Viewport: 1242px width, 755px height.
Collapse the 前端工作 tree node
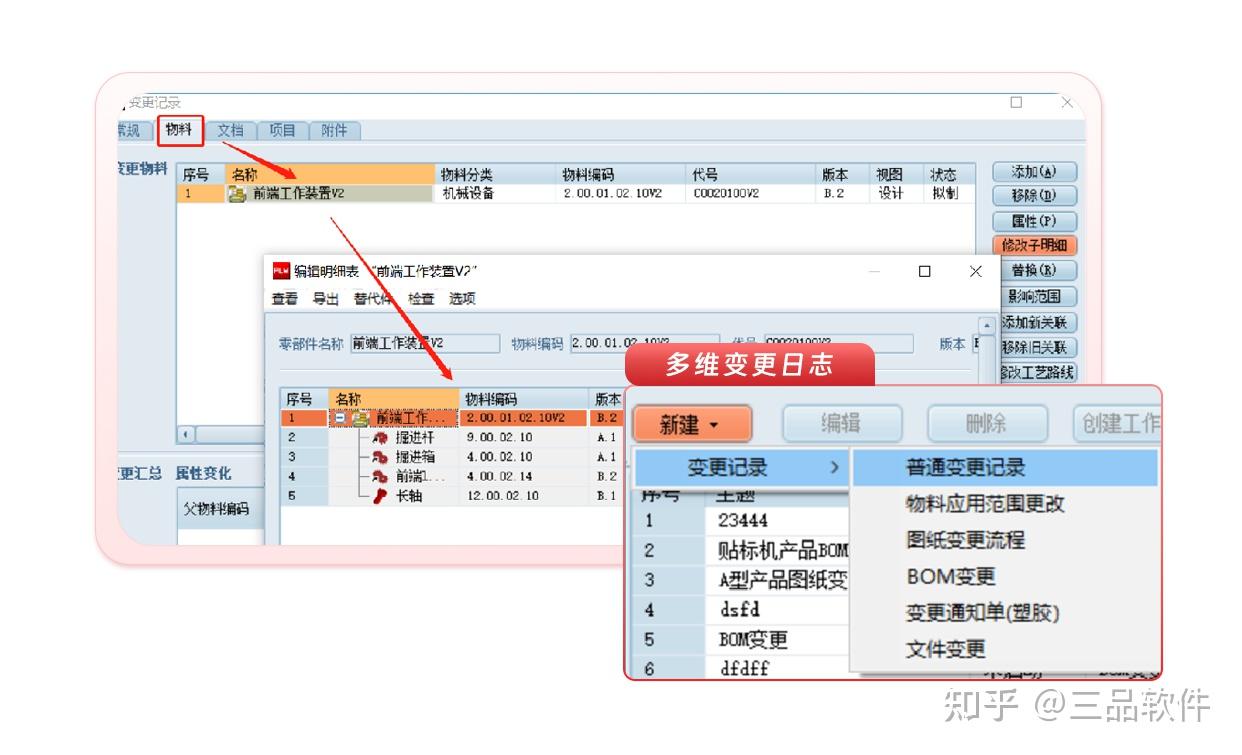(x=341, y=416)
